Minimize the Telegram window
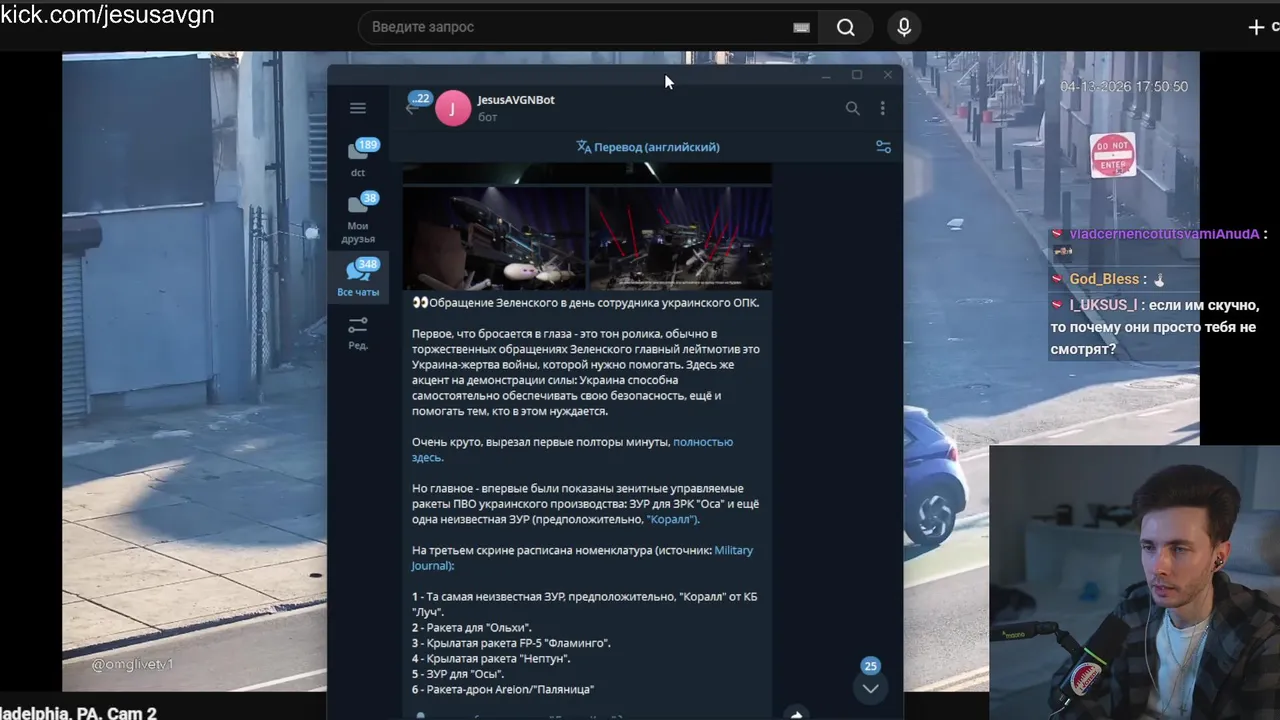The width and height of the screenshot is (1280, 720). (x=826, y=75)
